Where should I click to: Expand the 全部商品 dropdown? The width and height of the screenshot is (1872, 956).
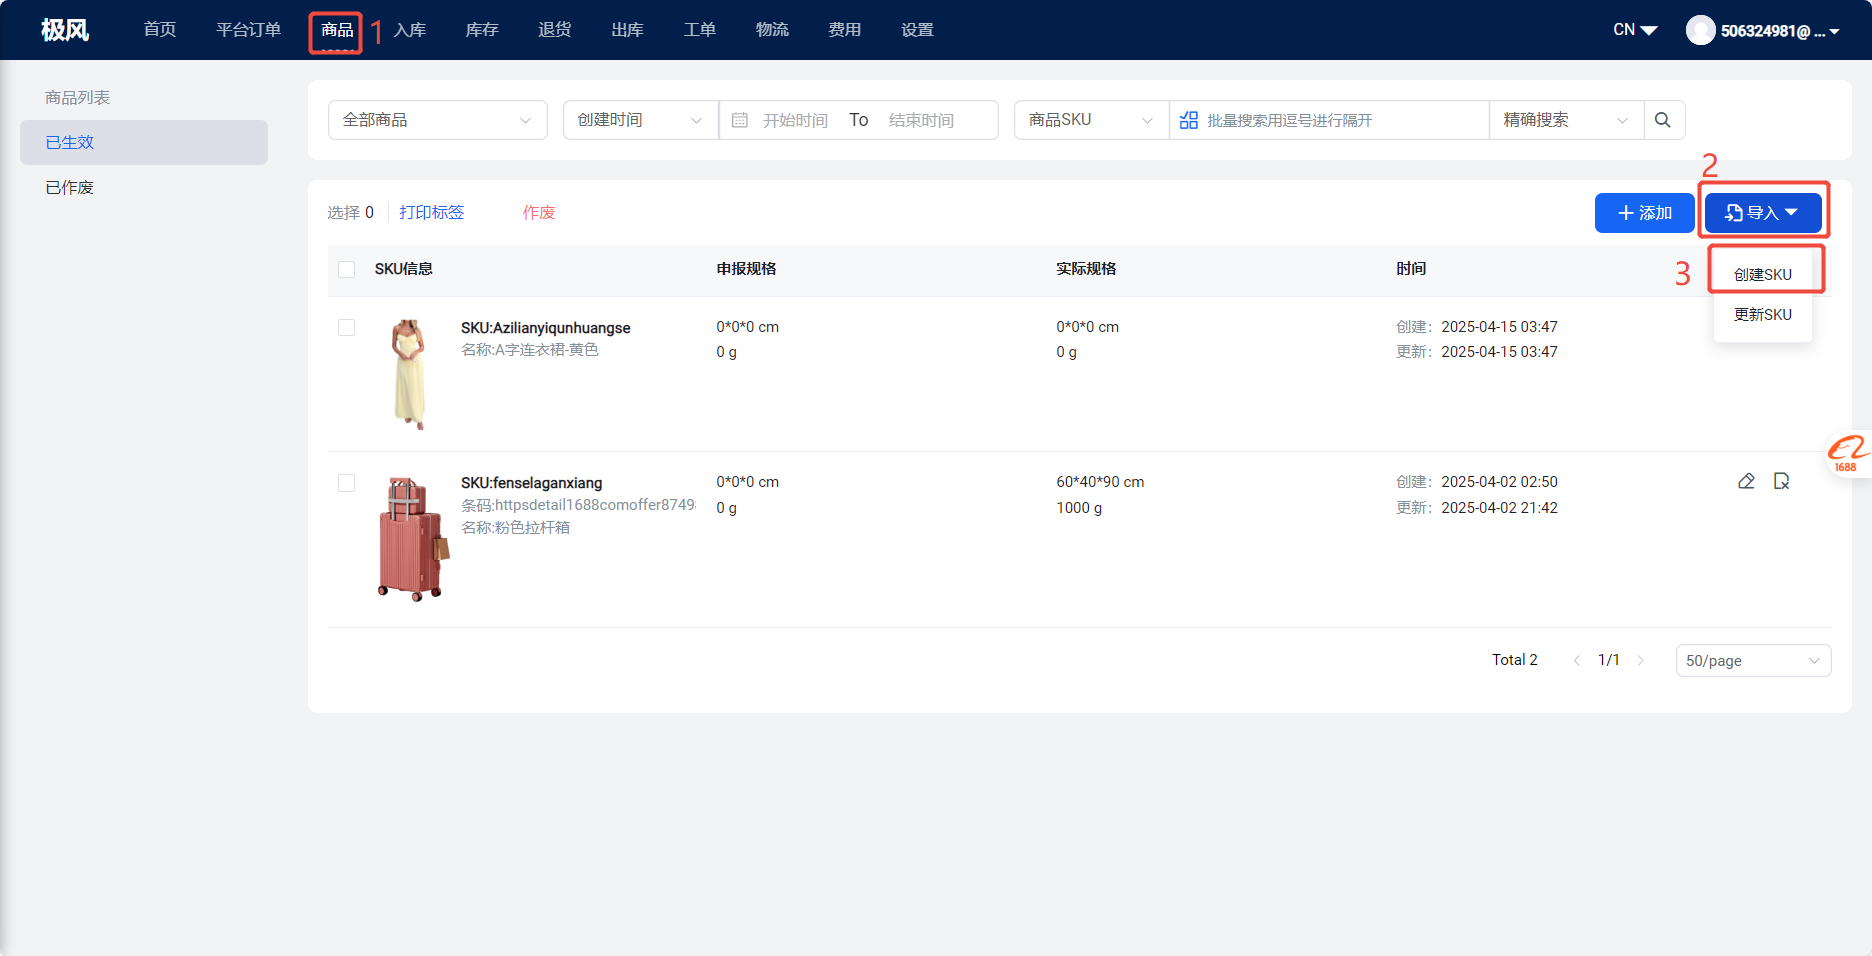pos(437,120)
